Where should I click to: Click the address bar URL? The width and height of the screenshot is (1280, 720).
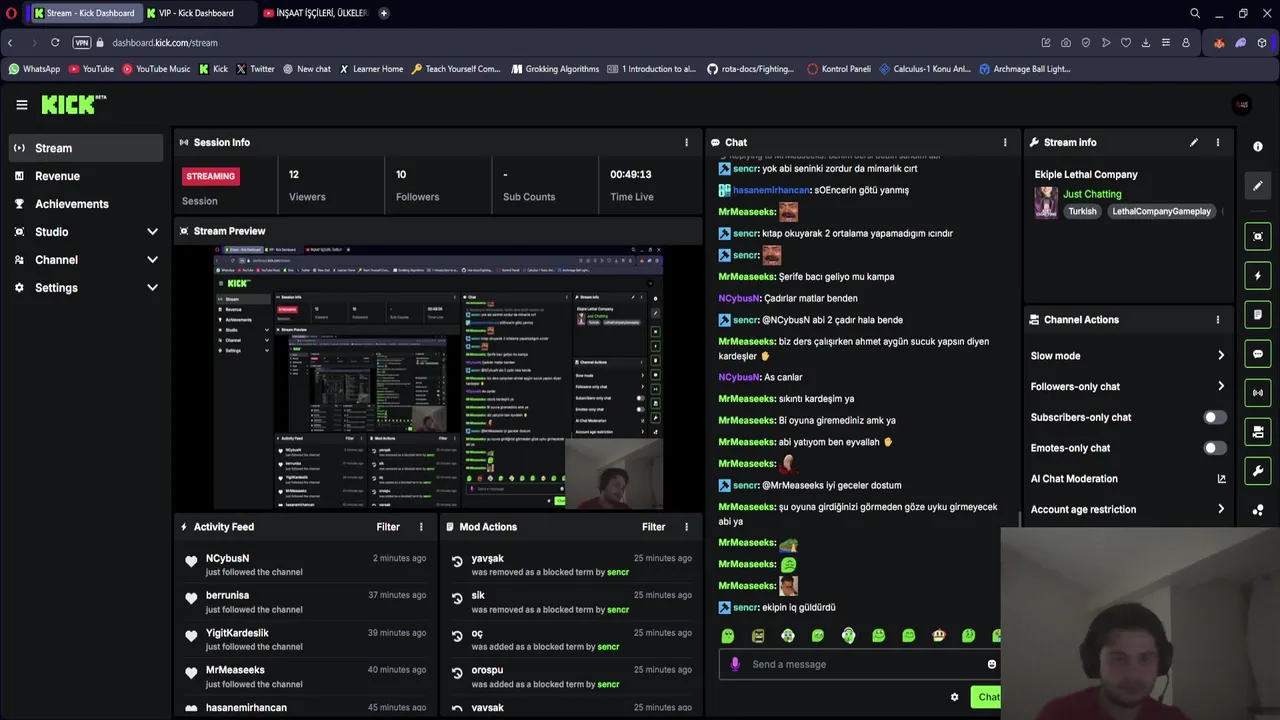[165, 43]
